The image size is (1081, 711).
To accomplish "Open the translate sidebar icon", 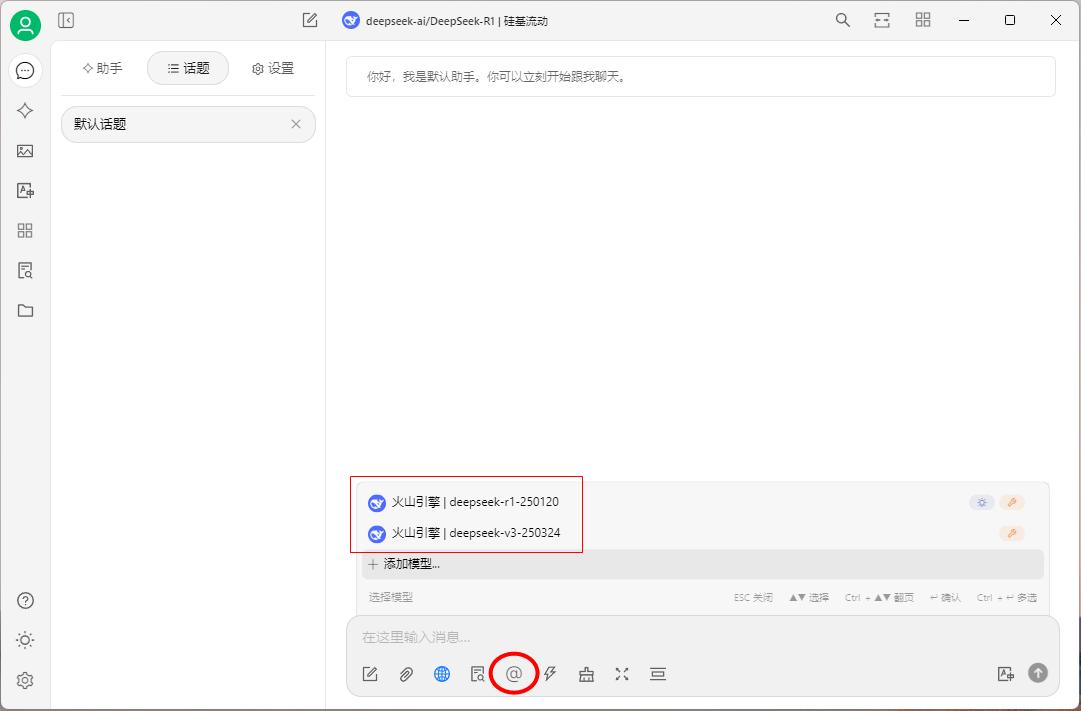I will click(x=25, y=190).
